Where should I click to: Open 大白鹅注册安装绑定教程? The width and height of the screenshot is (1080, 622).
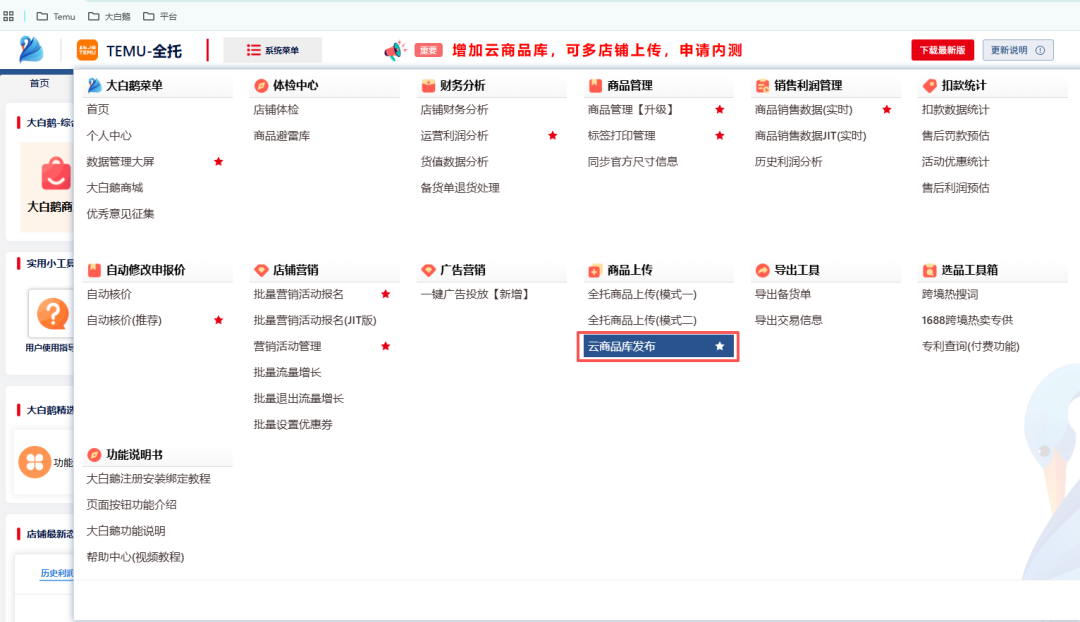[148, 479]
